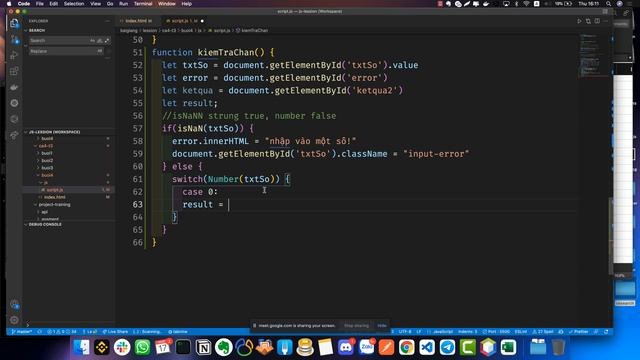Open WhatsApp from the Dock

[x=142, y=347]
